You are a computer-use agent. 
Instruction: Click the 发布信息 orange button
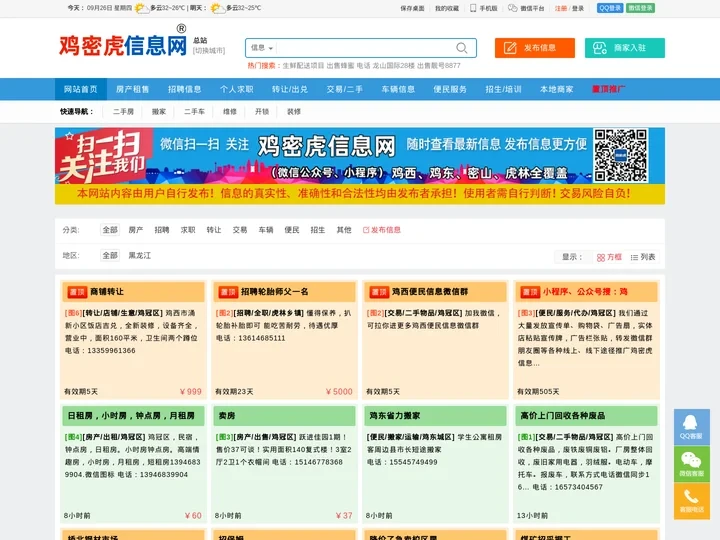tap(534, 48)
